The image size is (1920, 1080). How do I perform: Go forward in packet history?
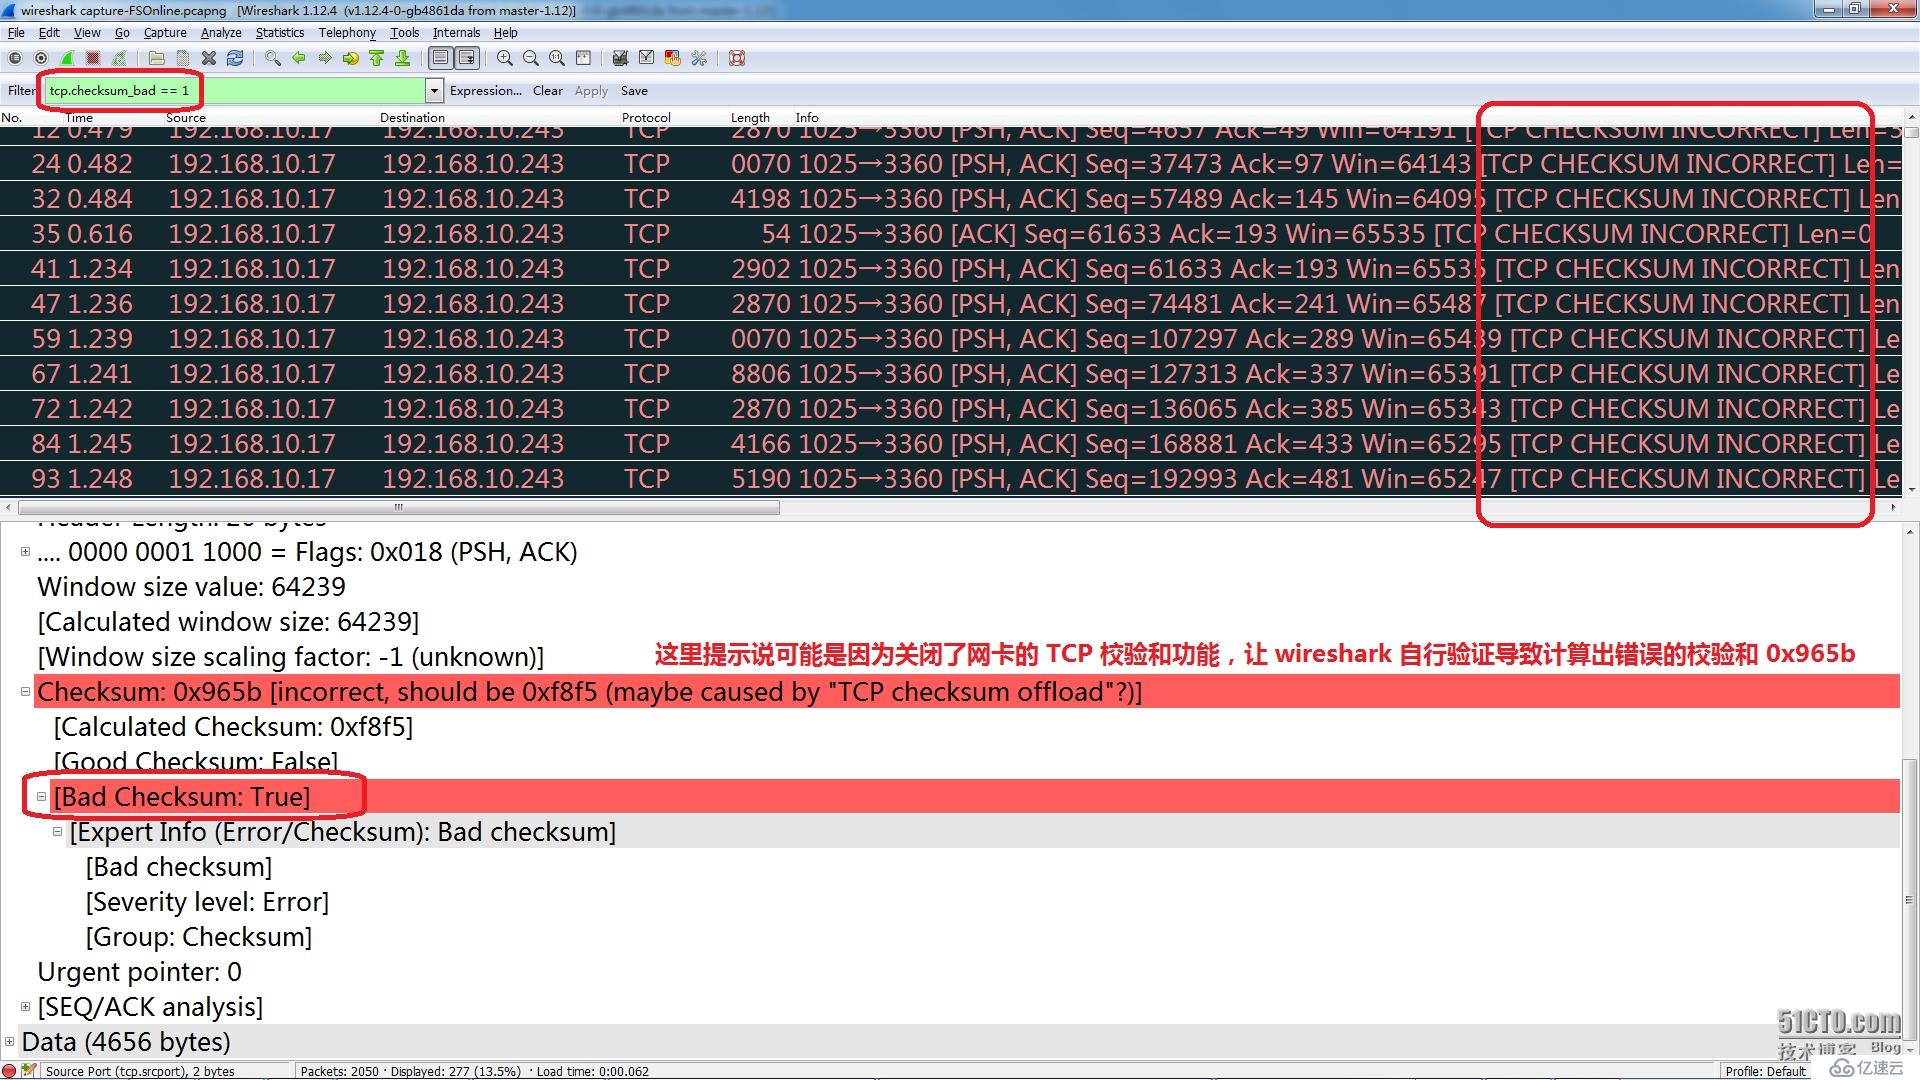pyautogui.click(x=324, y=58)
